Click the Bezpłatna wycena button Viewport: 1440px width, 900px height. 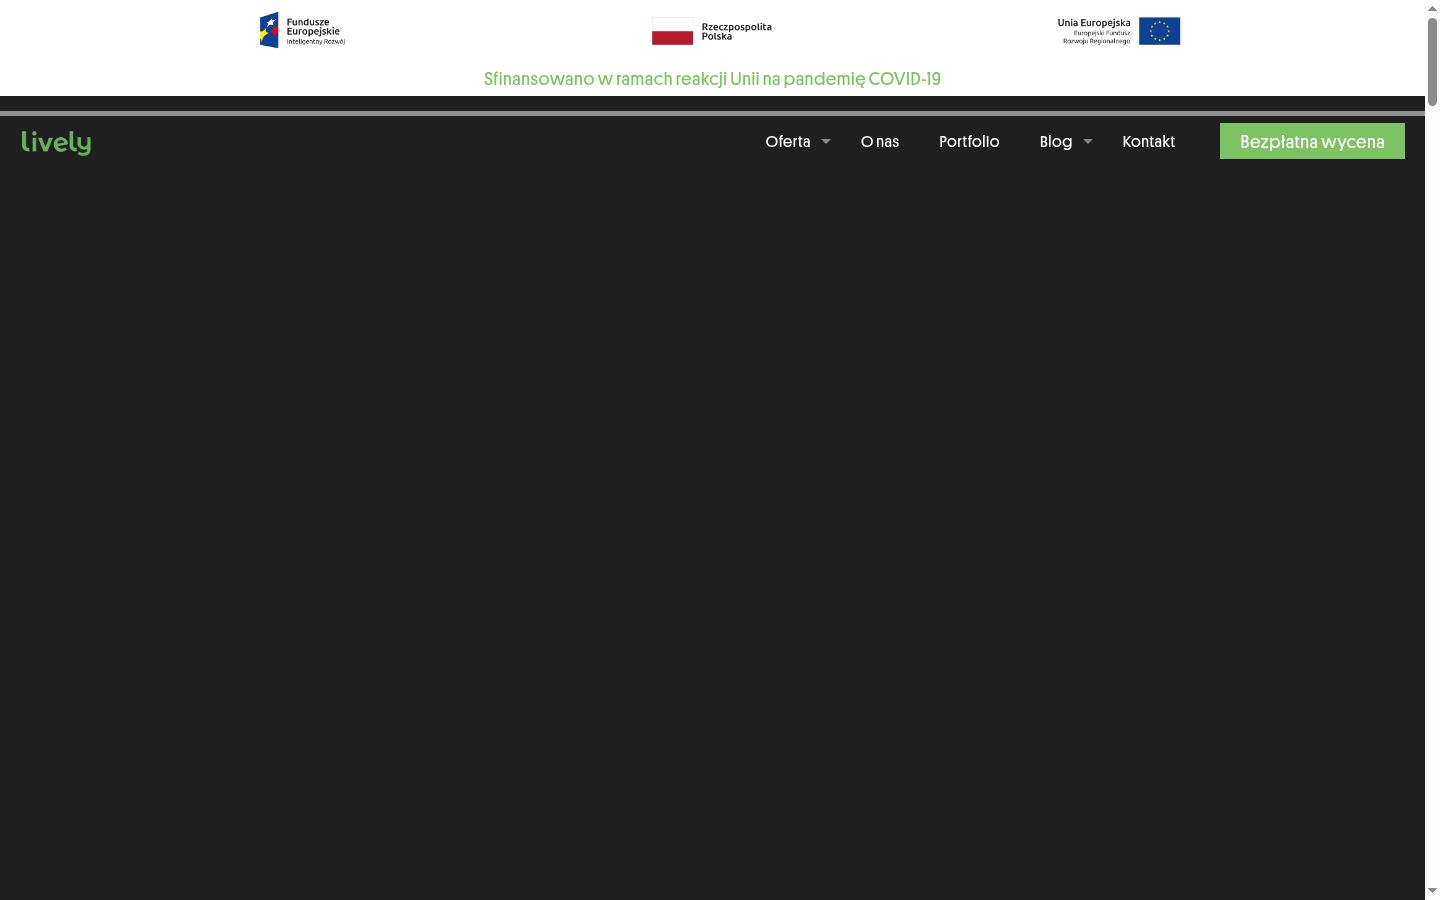[x=1312, y=141]
